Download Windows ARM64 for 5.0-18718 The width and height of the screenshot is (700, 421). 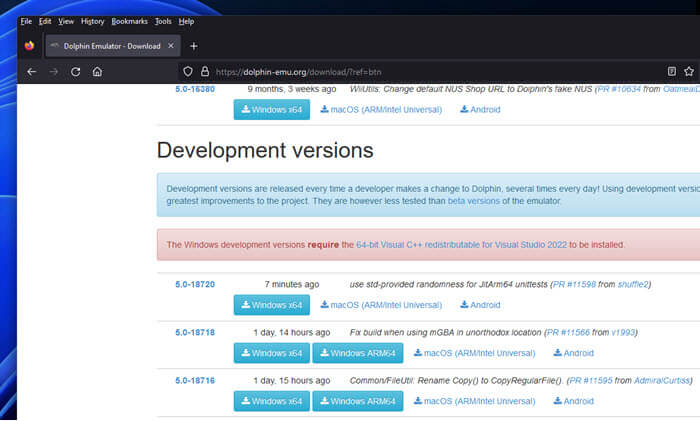[x=358, y=353]
